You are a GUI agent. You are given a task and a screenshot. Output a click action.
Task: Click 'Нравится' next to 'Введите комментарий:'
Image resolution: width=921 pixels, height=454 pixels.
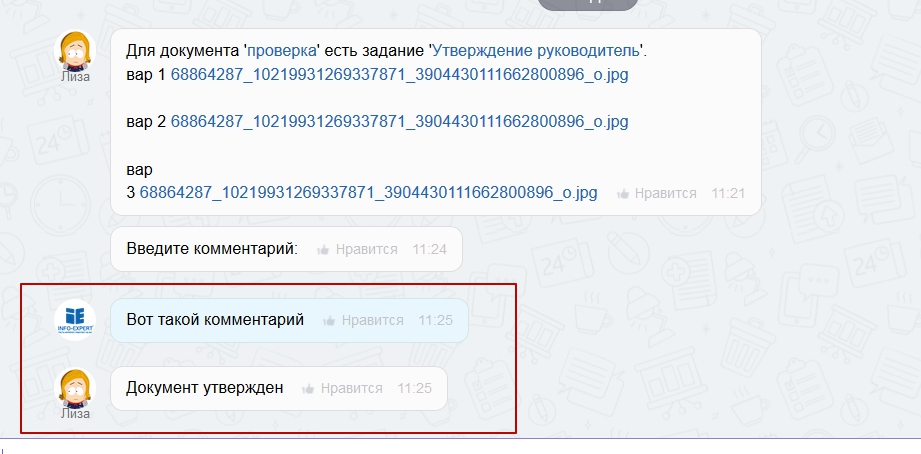pyautogui.click(x=367, y=250)
